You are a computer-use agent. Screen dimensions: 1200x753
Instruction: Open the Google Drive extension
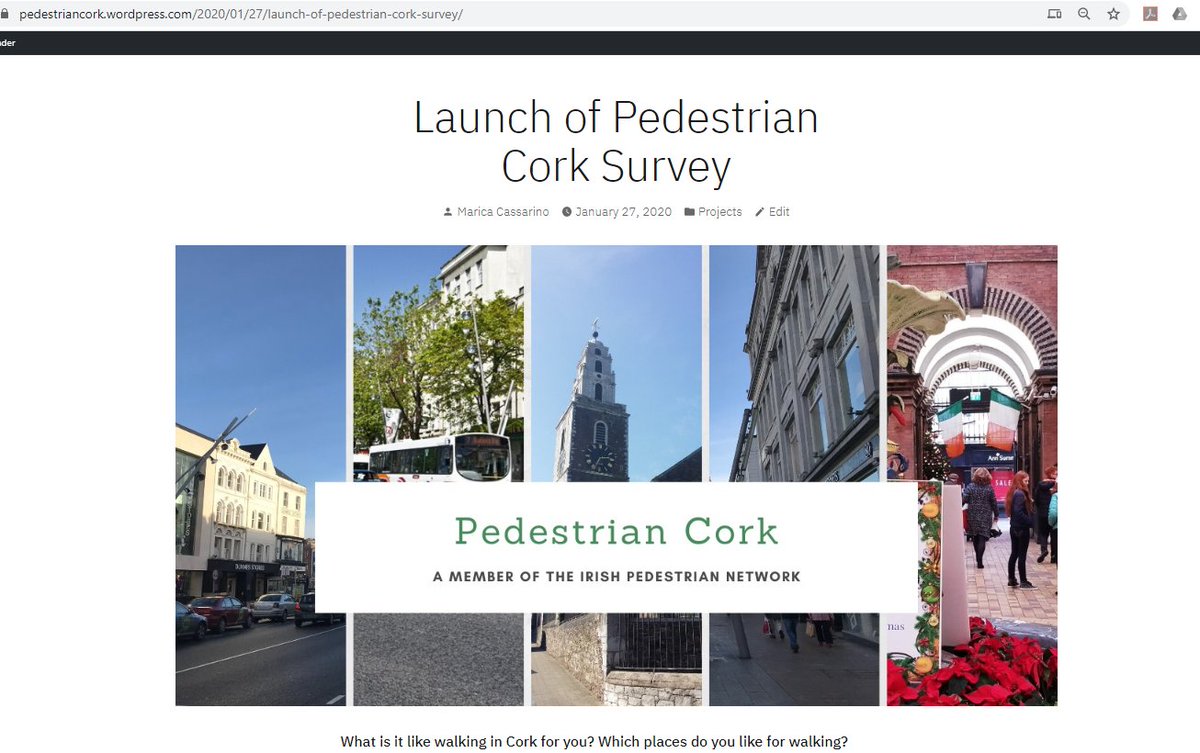[1180, 15]
